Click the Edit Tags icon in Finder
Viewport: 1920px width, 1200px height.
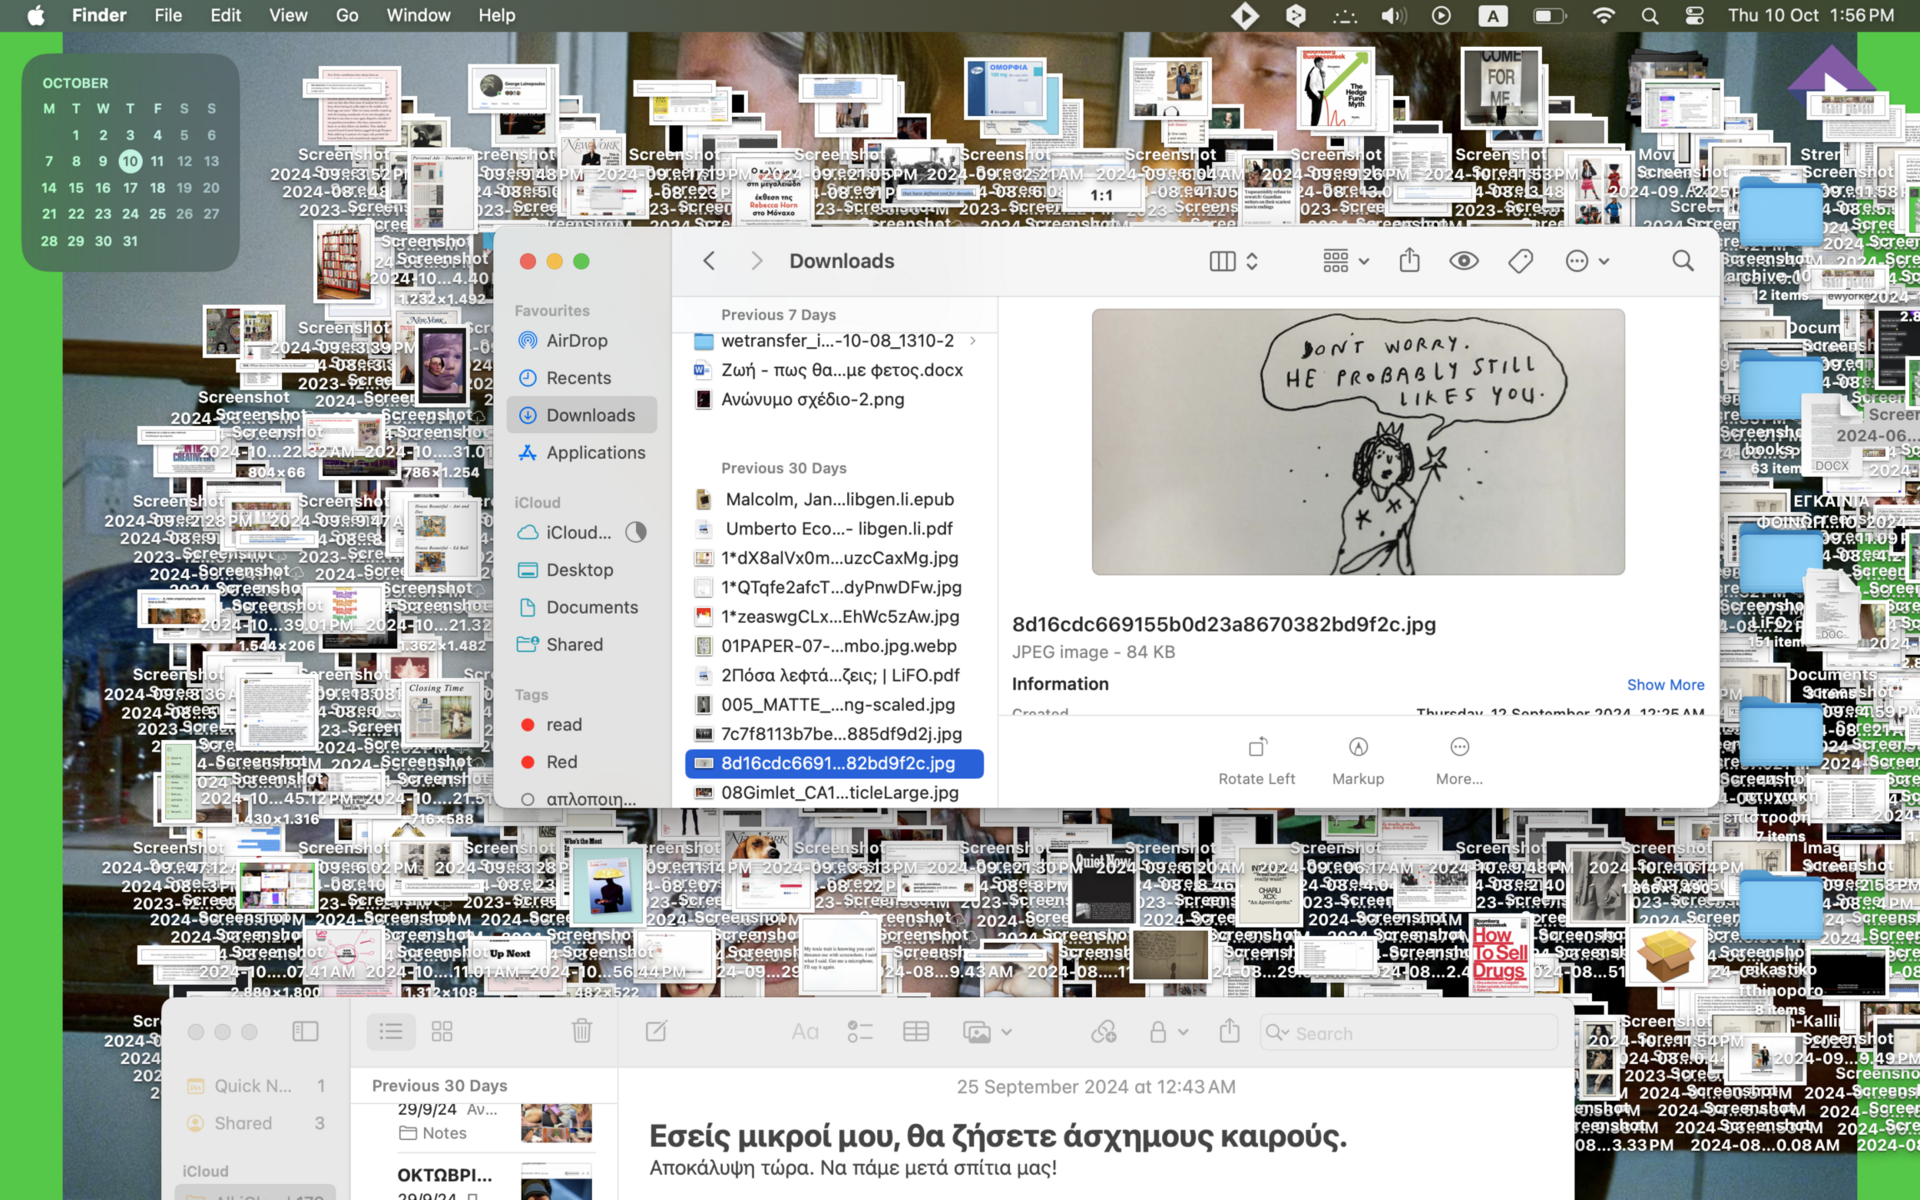[x=1520, y=261]
